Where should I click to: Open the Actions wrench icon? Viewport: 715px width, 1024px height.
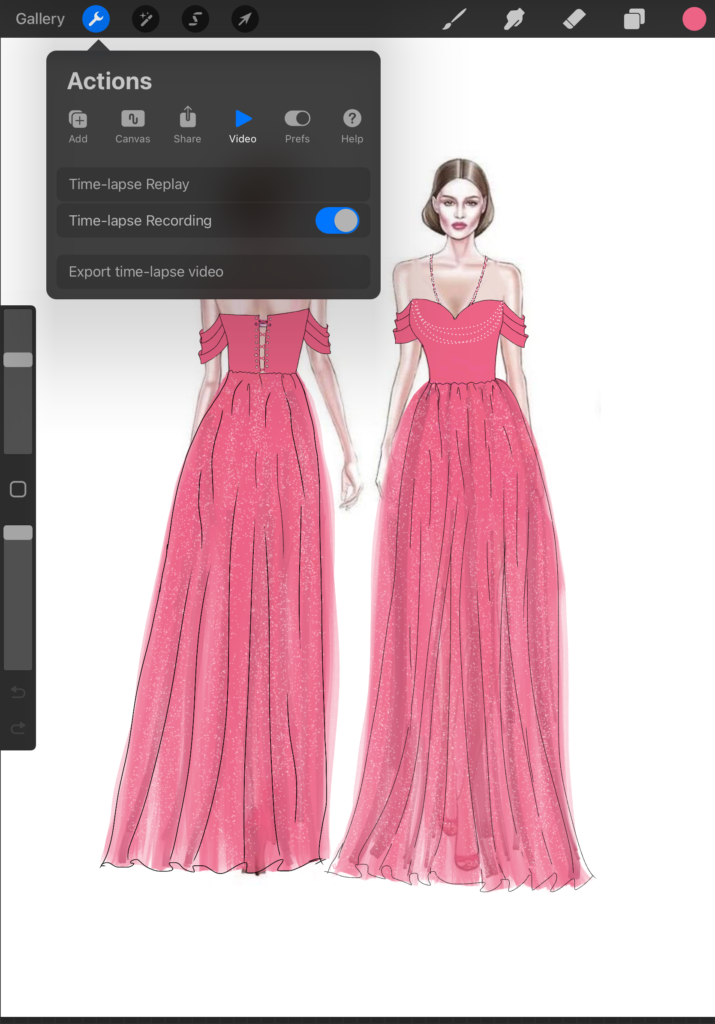[x=96, y=19]
